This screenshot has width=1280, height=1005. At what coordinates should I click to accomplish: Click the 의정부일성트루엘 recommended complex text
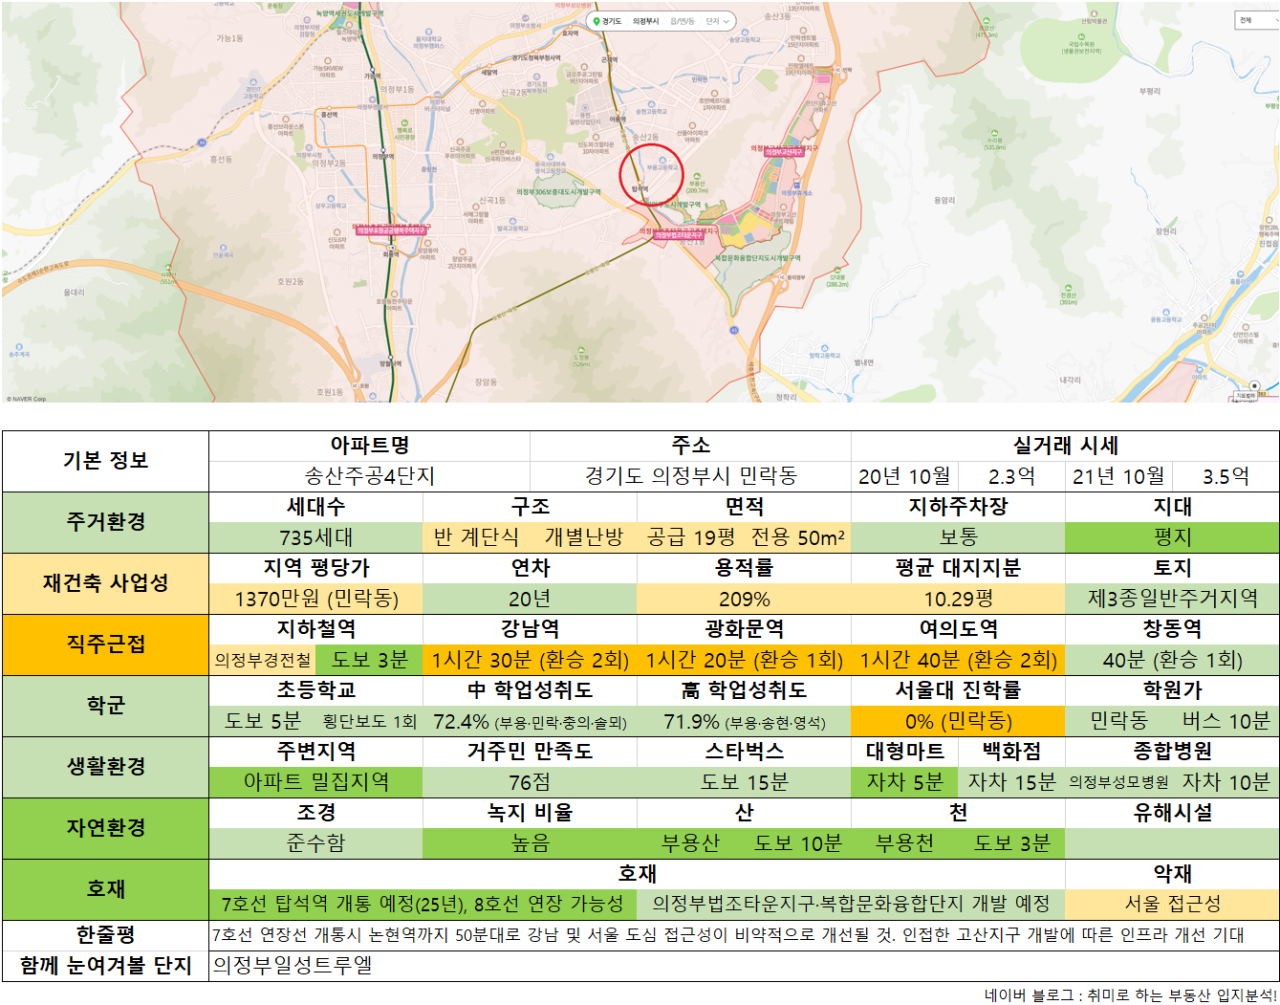292,966
